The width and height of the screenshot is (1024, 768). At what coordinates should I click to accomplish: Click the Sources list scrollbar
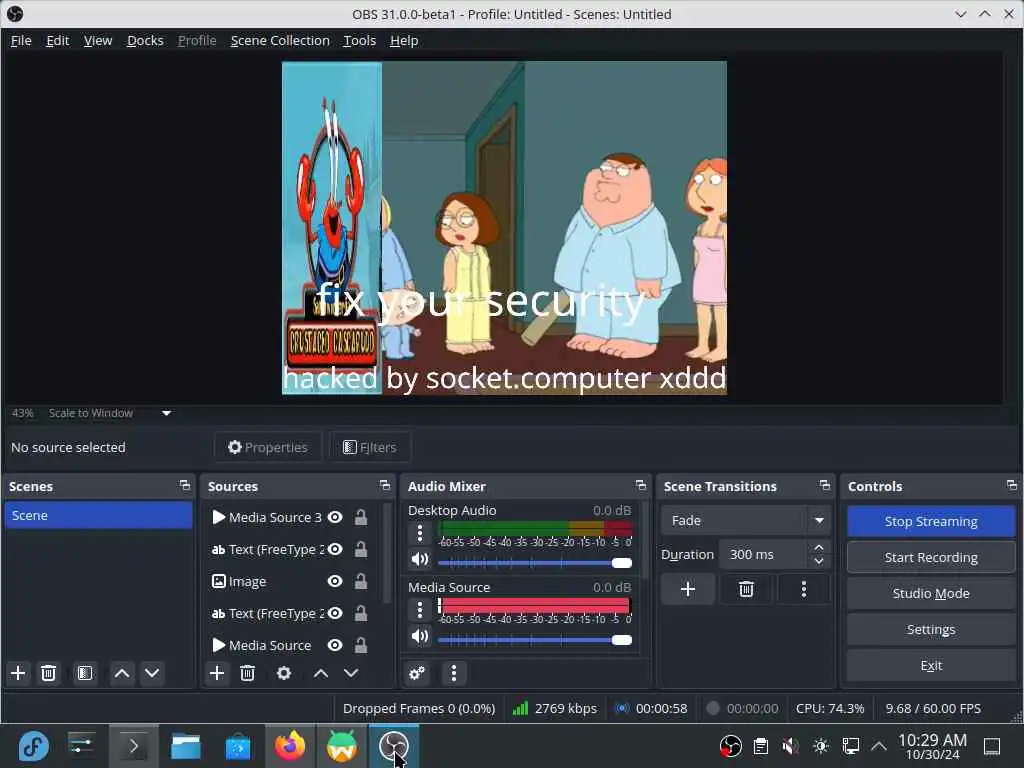(387, 552)
